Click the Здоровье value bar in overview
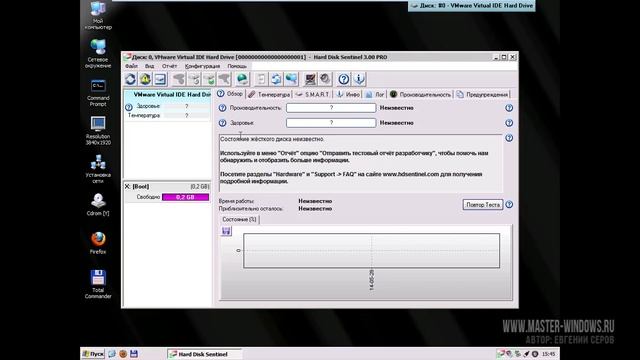The height and width of the screenshot is (360, 640). (x=331, y=123)
